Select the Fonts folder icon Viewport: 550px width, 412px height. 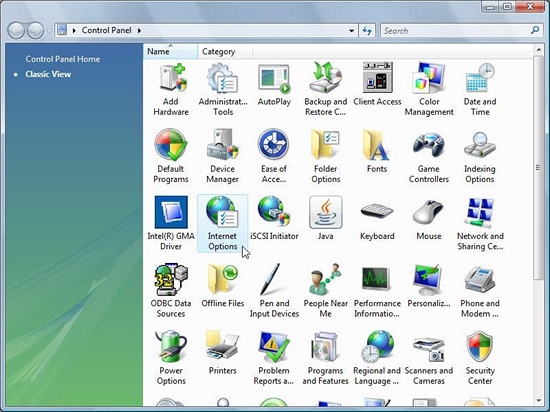[377, 151]
